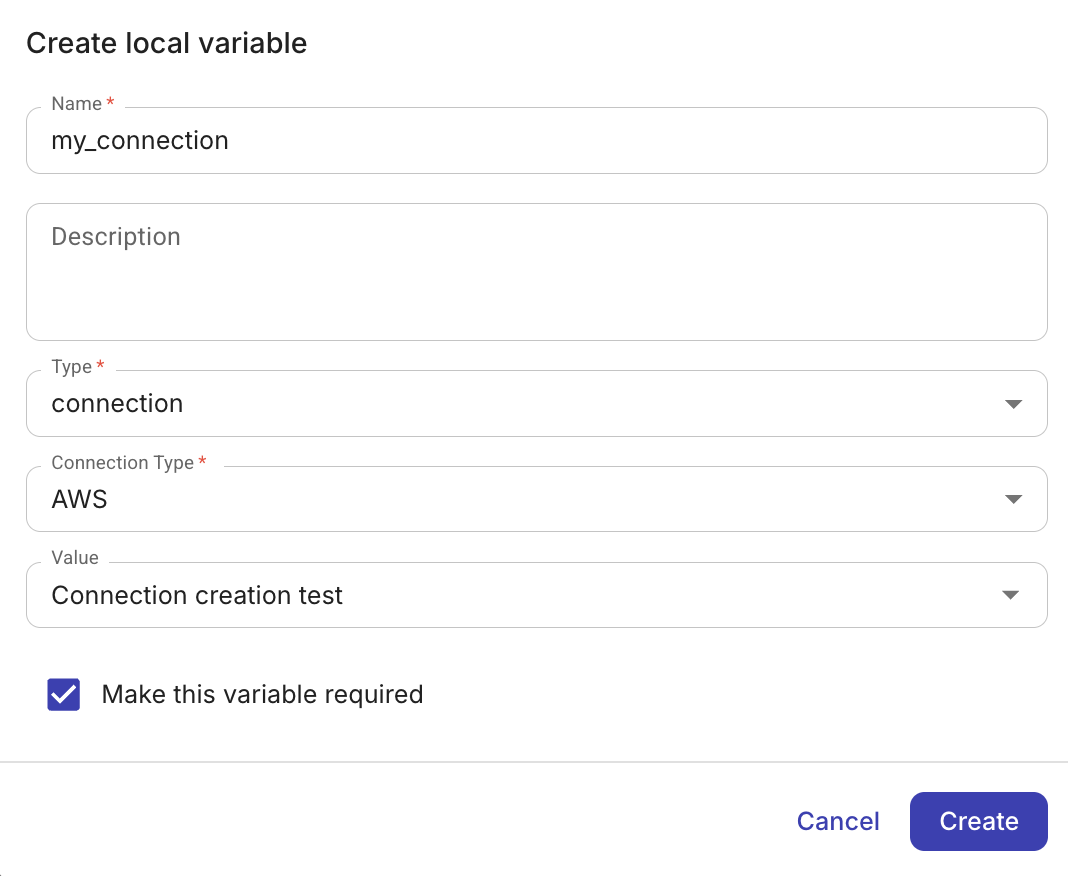Toggle the required variable checkbox
This screenshot has width=1068, height=876.
tap(63, 694)
